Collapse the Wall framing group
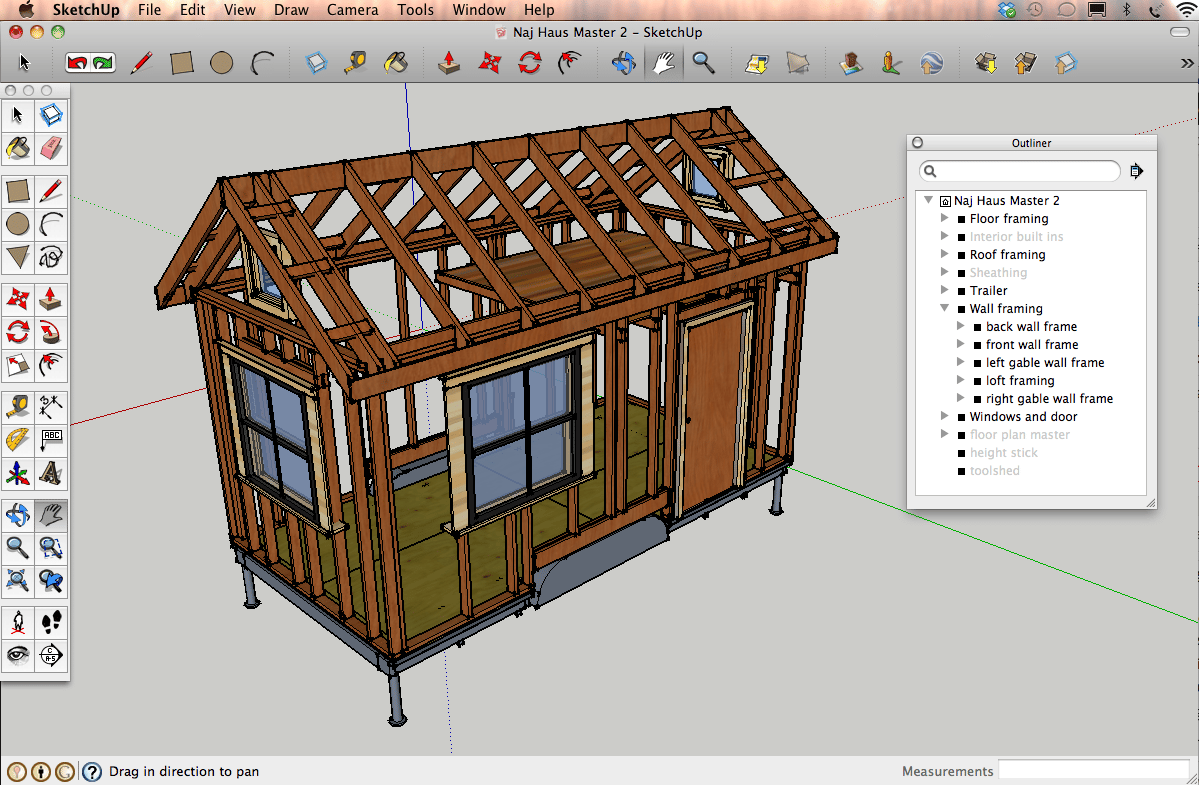The height and width of the screenshot is (785, 1199). click(944, 308)
